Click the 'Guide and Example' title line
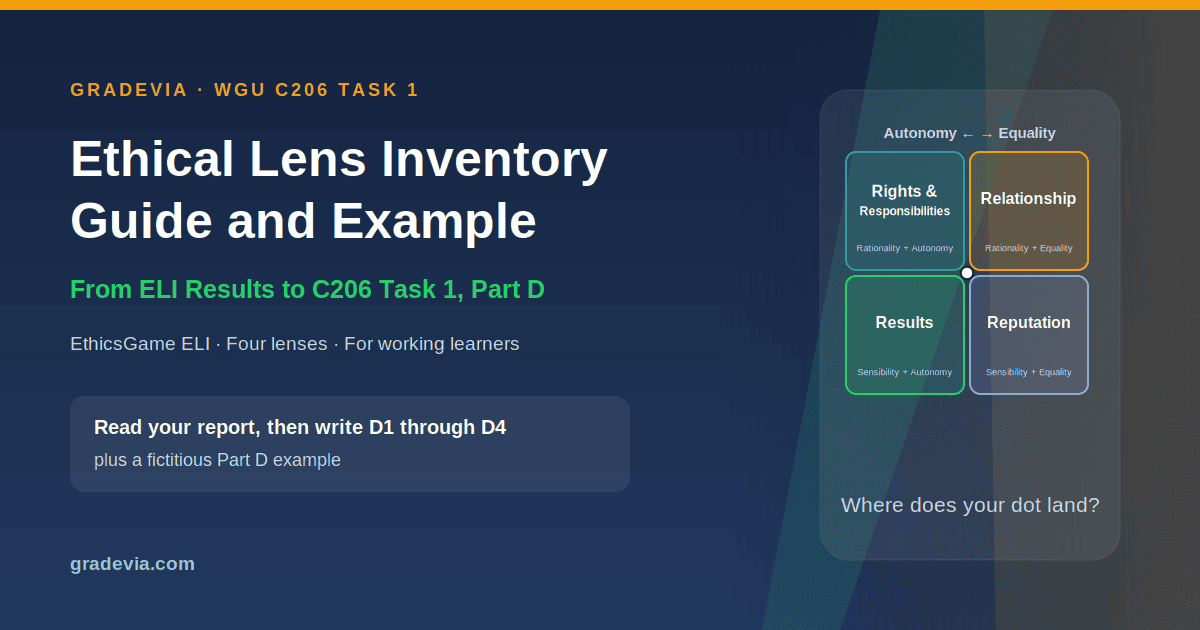This screenshot has width=1200, height=630. (x=303, y=222)
